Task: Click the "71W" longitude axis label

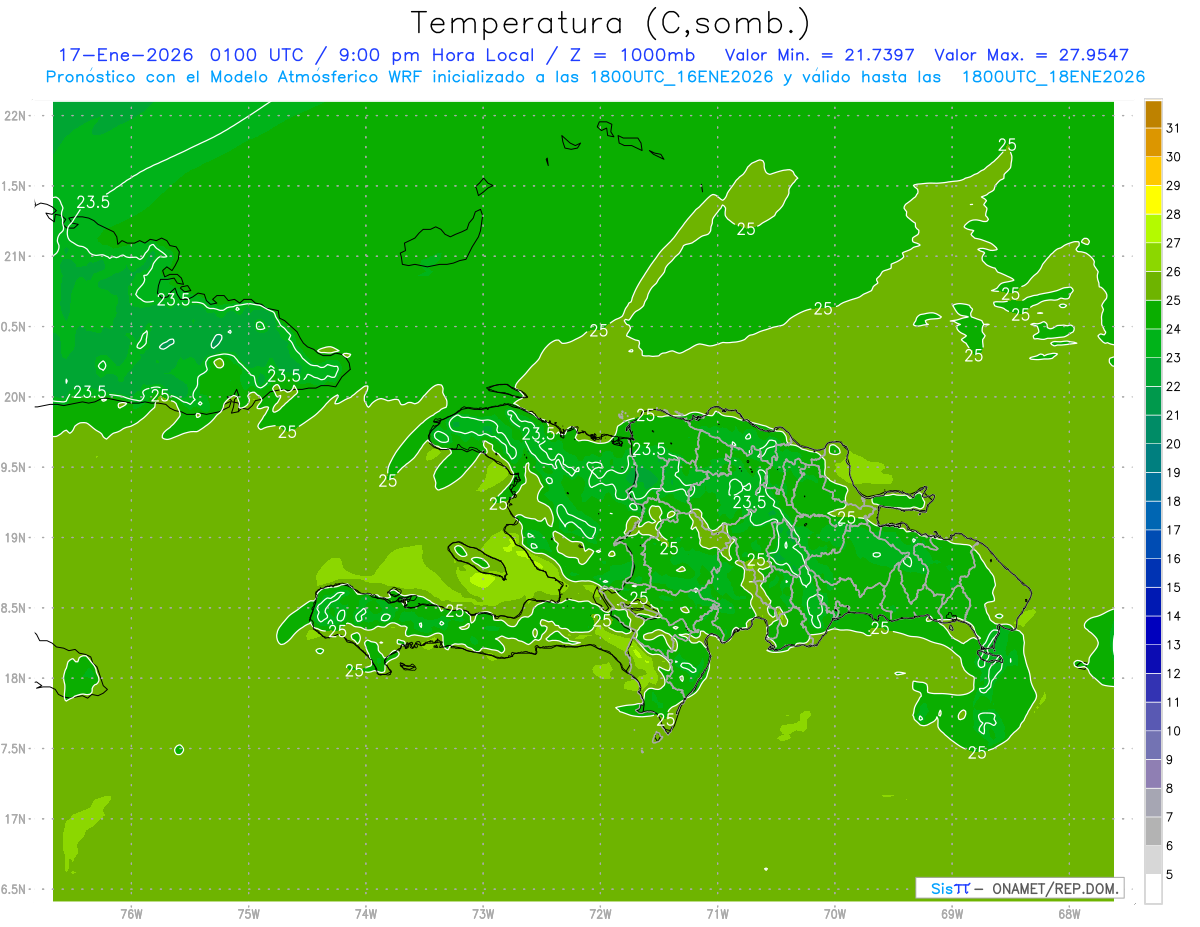Action: coord(717,914)
